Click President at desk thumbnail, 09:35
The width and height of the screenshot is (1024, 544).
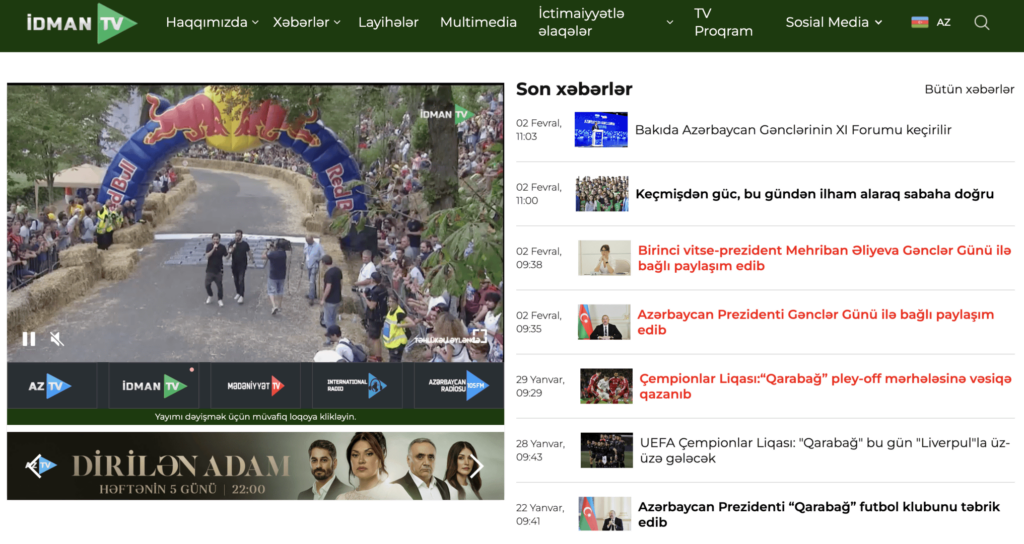[604, 321]
